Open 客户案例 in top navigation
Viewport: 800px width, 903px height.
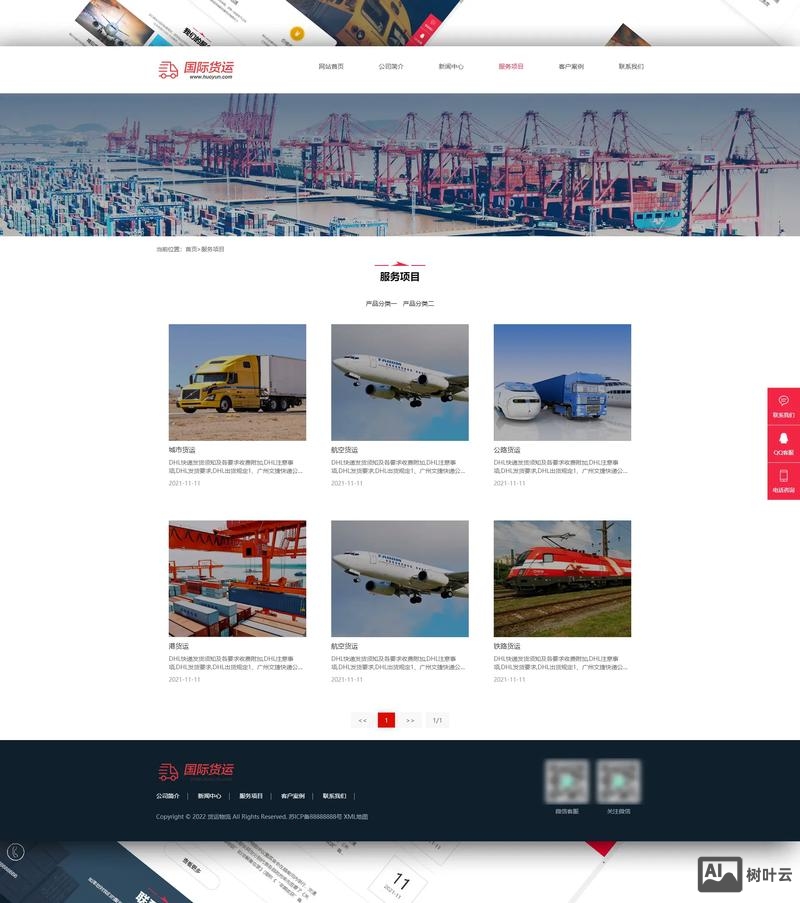point(571,67)
